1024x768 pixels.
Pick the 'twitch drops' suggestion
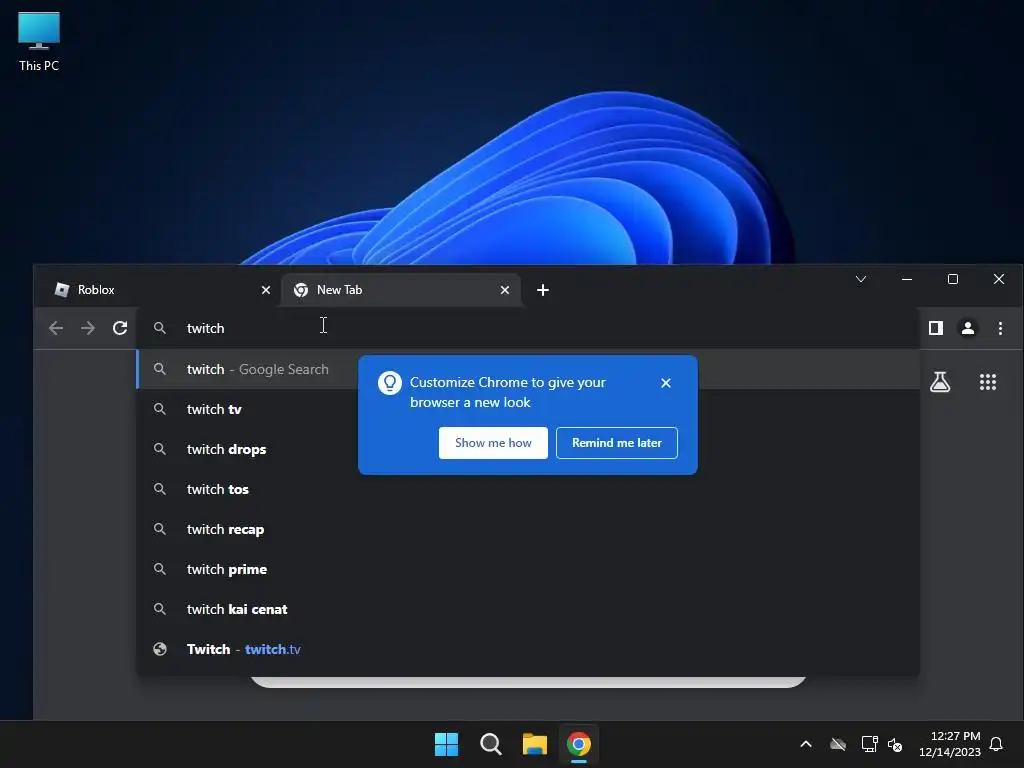click(x=528, y=449)
